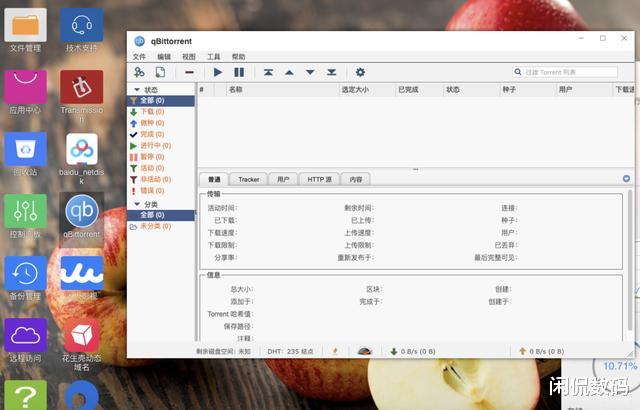Open the baidu_netdisk desktop icon
This screenshot has height=410, width=640.
tap(82, 158)
